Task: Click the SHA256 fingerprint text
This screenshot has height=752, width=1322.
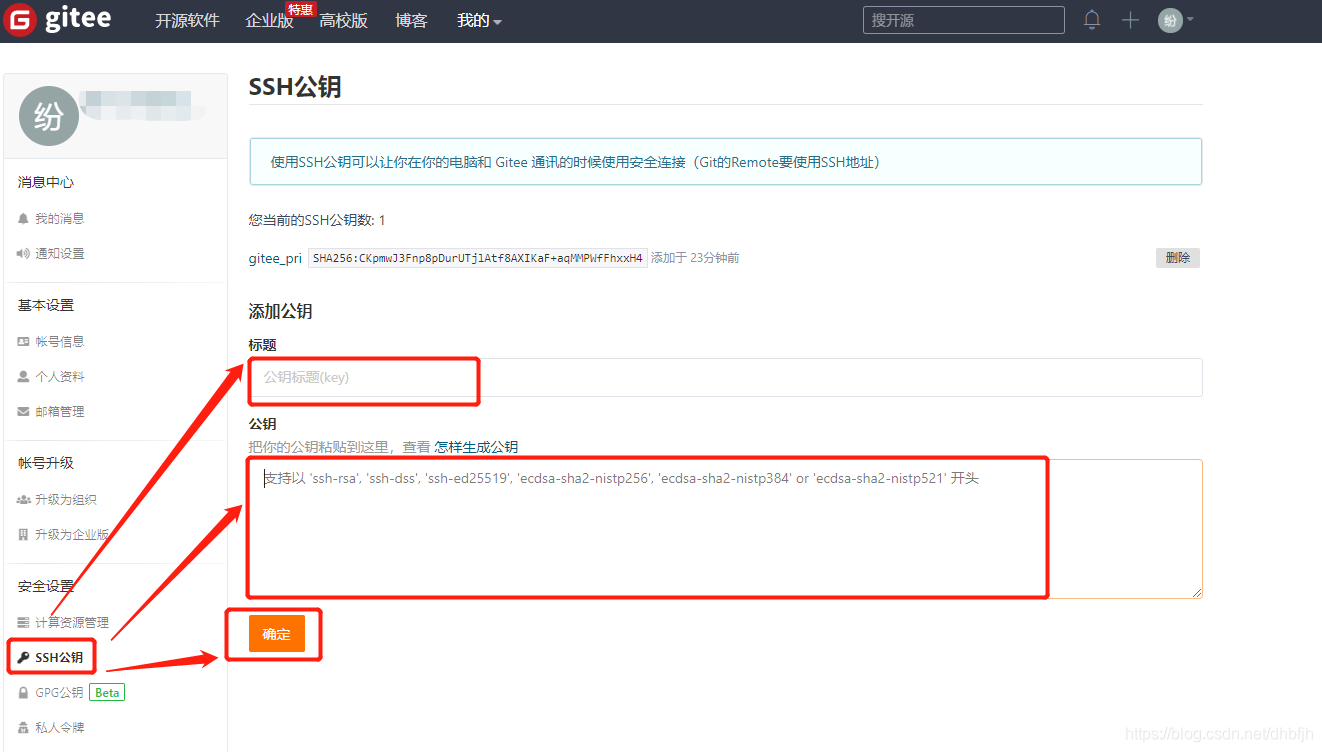Action: click(477, 258)
